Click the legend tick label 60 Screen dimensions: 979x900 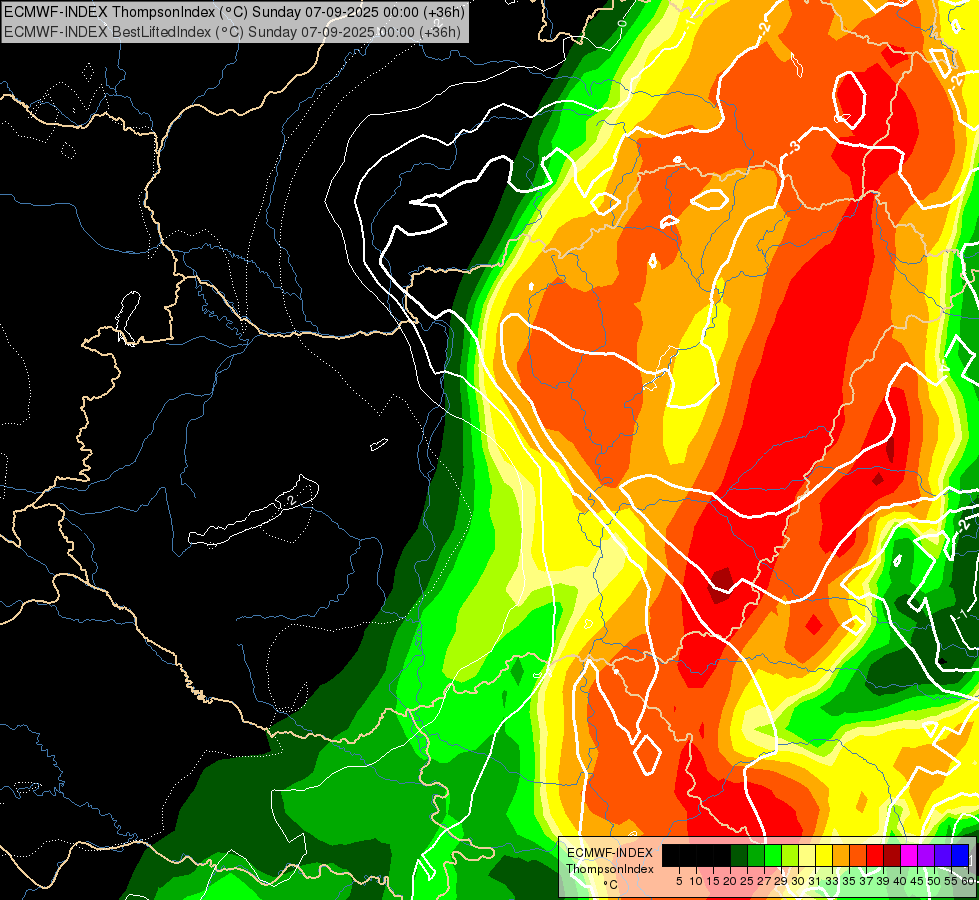click(968, 881)
